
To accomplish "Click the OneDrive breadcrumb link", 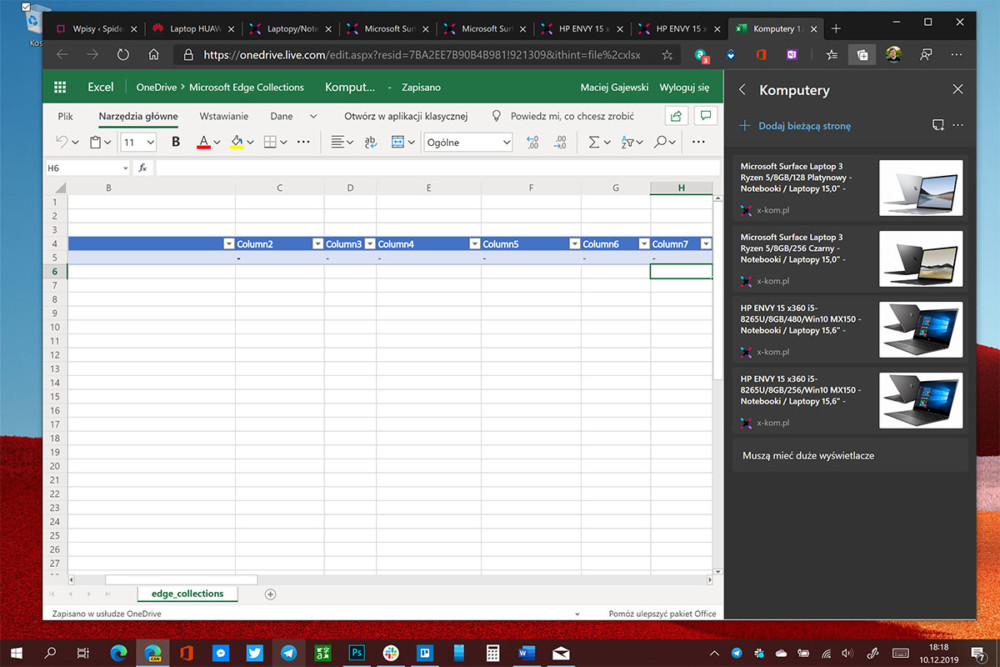I will (156, 87).
